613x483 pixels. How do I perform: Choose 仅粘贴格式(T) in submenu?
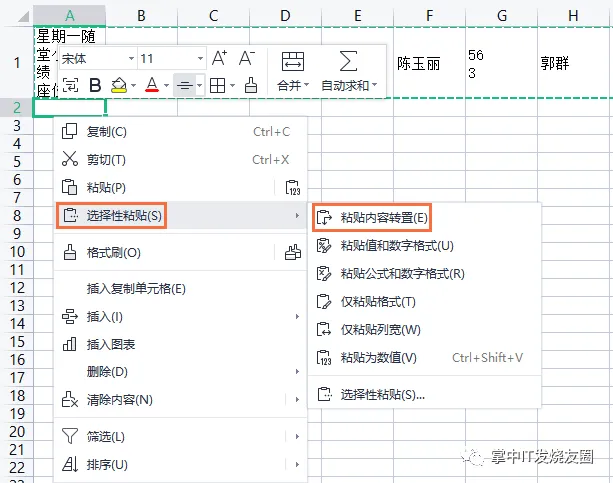pyautogui.click(x=378, y=301)
